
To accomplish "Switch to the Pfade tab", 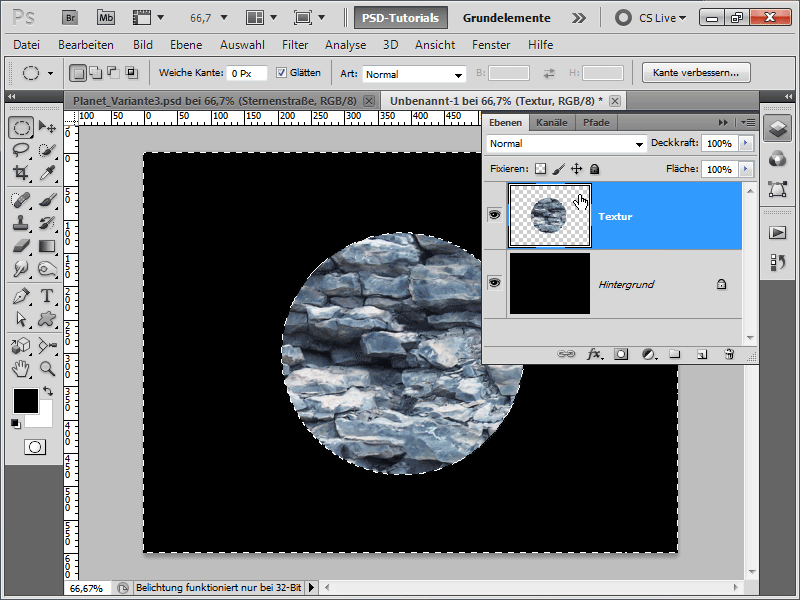I will pyautogui.click(x=596, y=122).
